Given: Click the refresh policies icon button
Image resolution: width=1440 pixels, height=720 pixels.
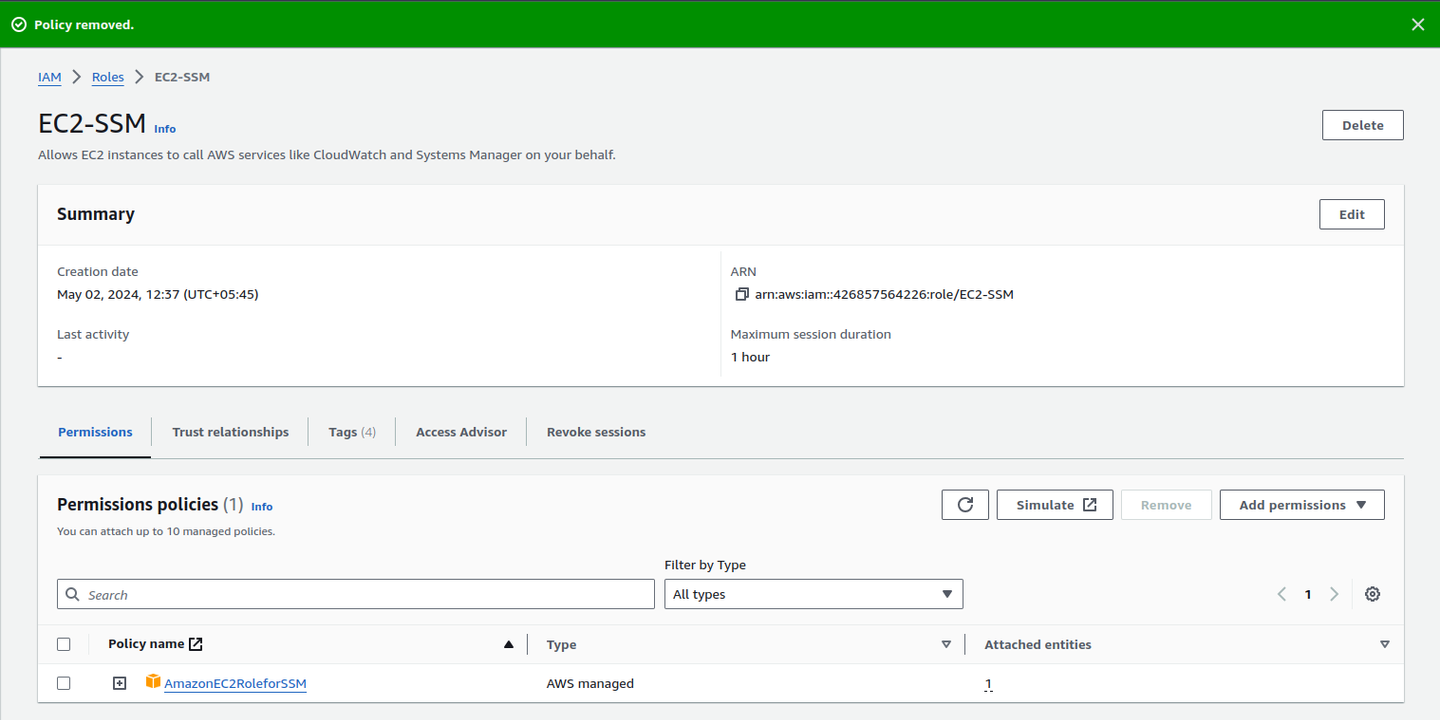Looking at the screenshot, I should (965, 505).
